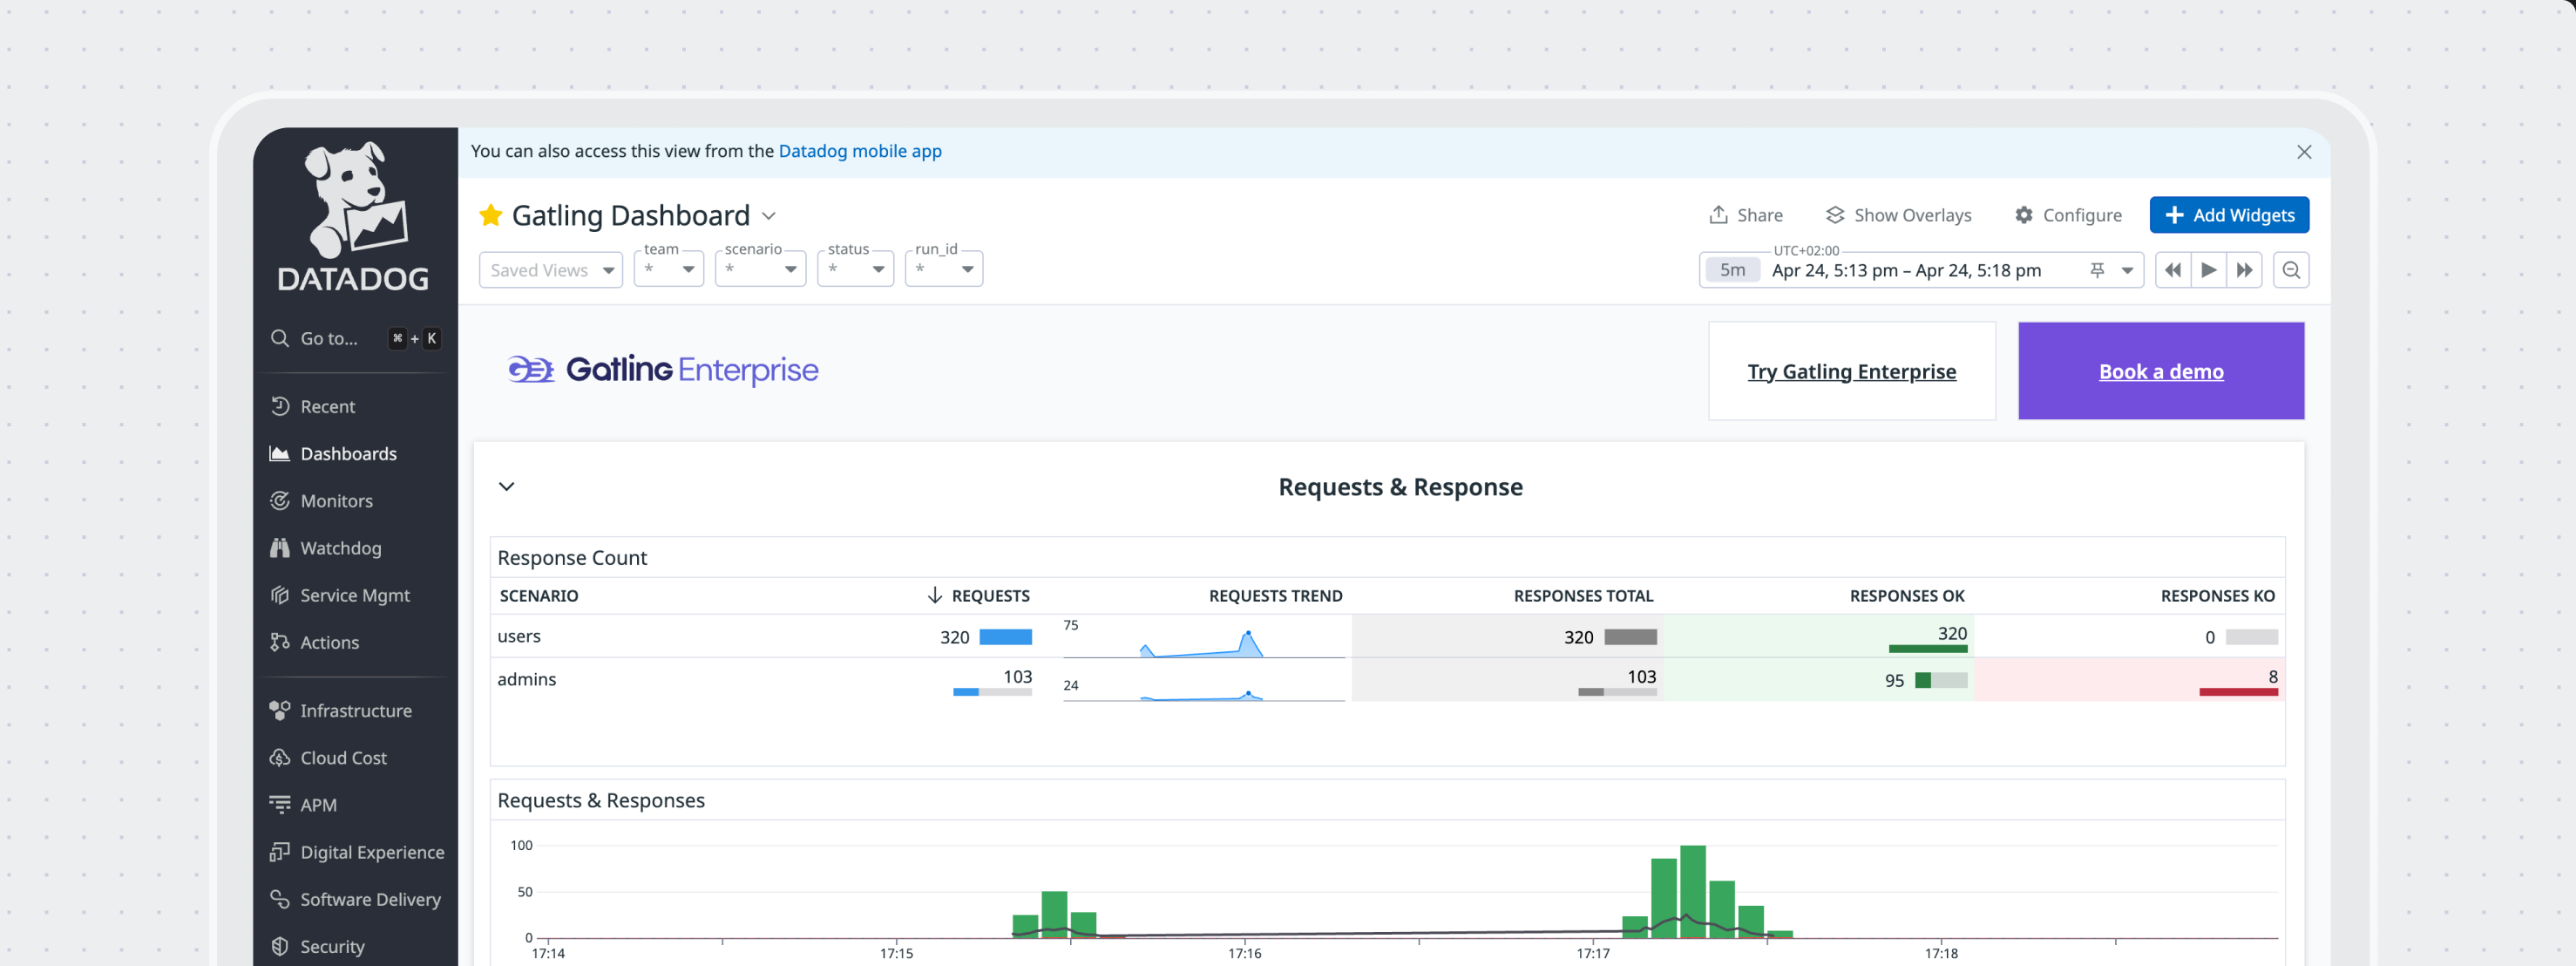Viewport: 2576px width, 966px height.
Task: Open Security in the sidebar
Action: [332, 945]
